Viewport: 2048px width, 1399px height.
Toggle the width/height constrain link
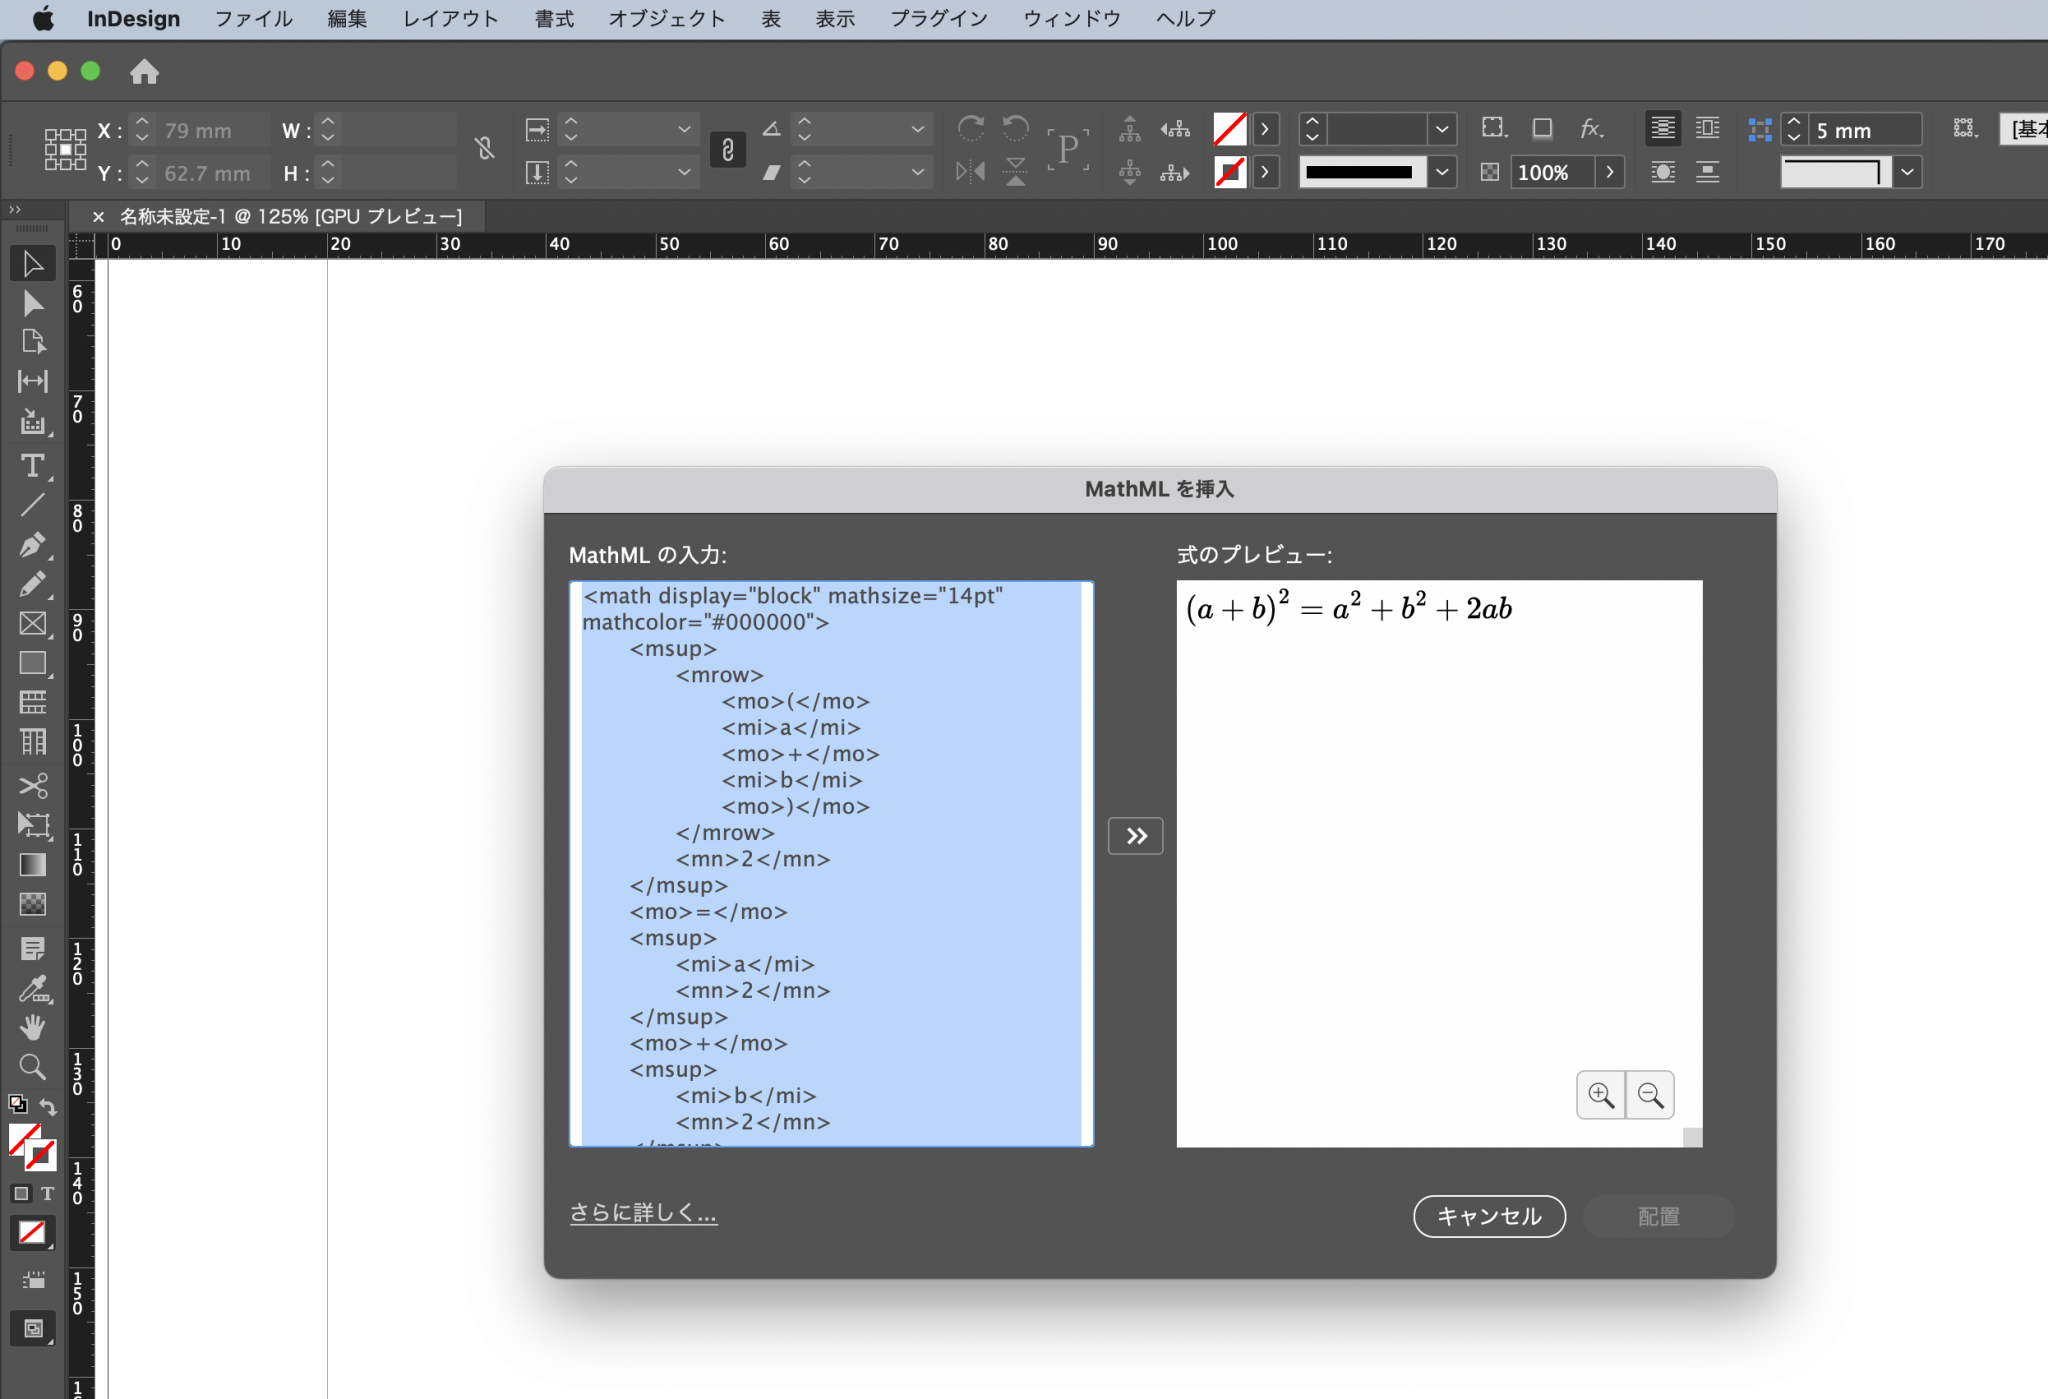pyautogui.click(x=483, y=148)
